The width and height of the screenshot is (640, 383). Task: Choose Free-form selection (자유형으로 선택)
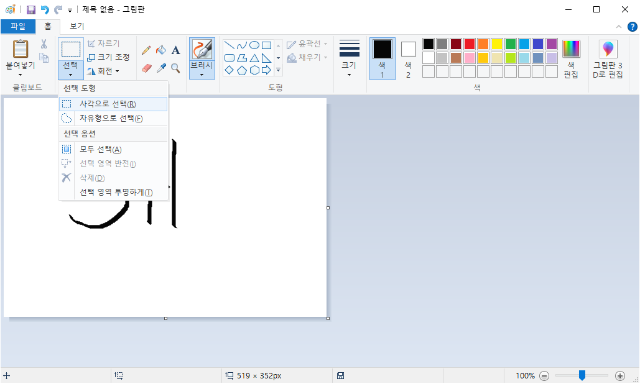point(113,118)
